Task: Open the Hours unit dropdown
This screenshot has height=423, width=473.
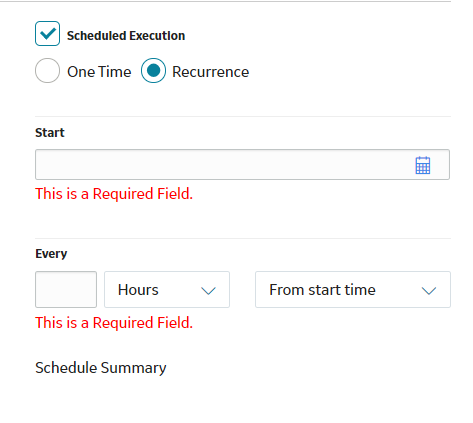Action: coord(167,289)
